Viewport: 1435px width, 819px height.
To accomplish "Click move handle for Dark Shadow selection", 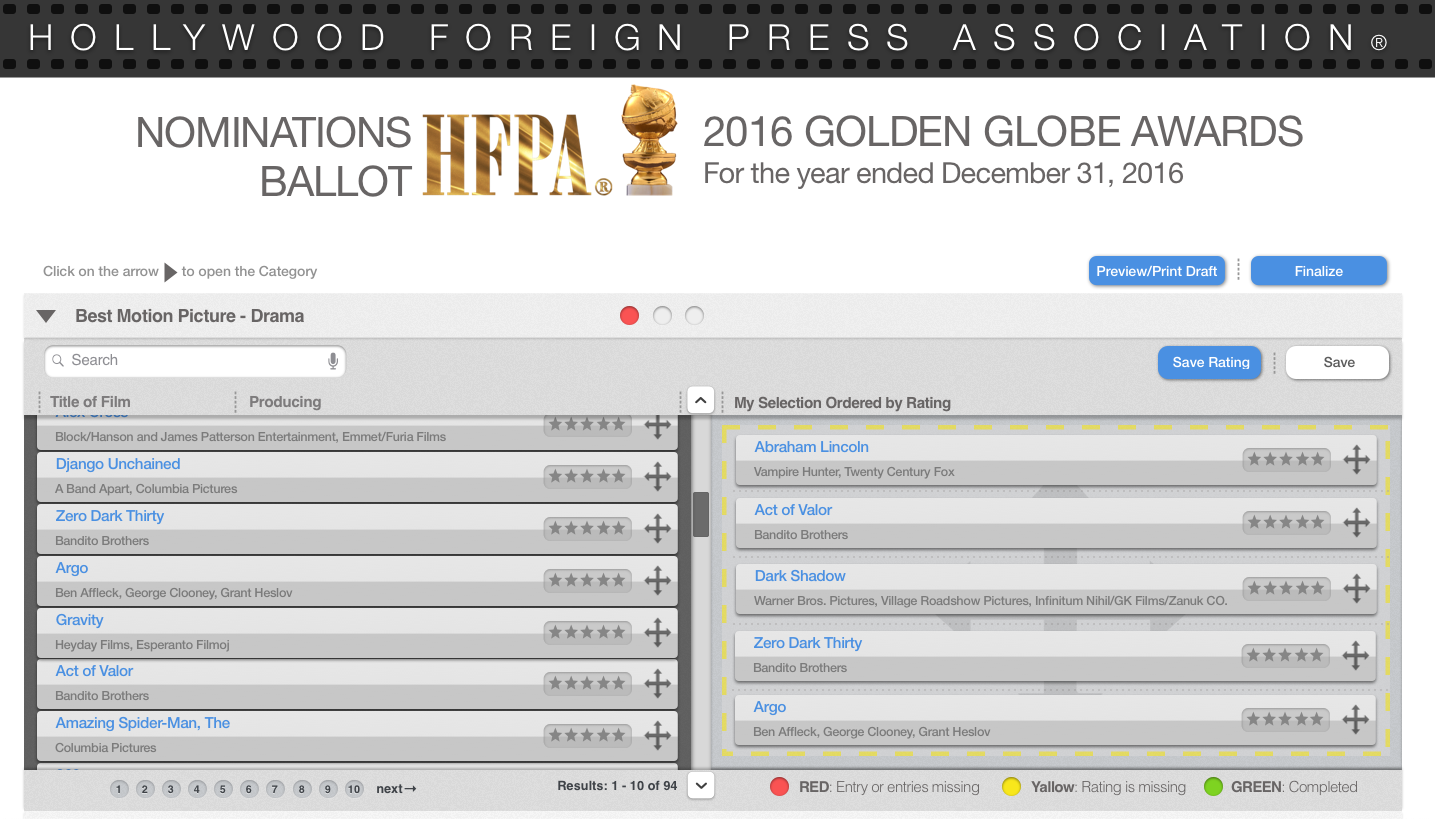I will pos(1356,589).
